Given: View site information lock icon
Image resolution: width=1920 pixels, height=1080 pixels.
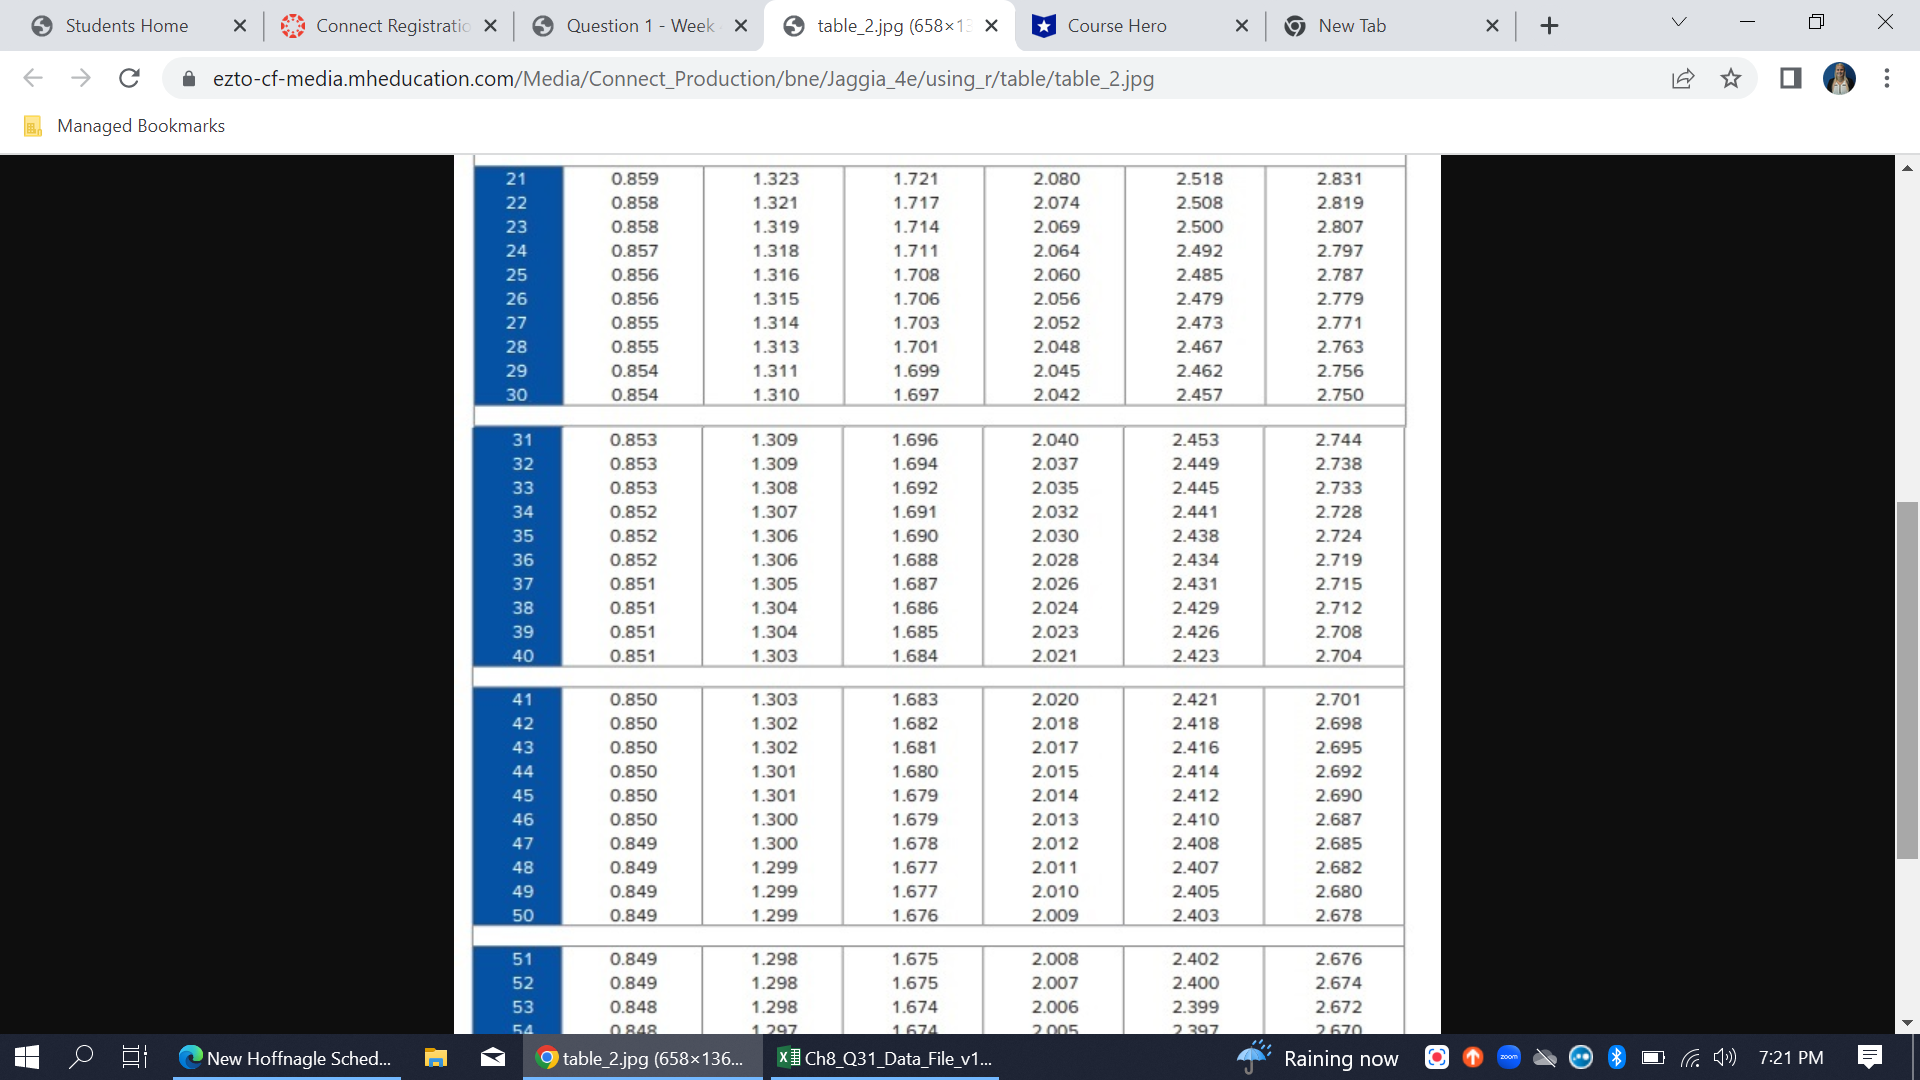Looking at the screenshot, I should 189,78.
